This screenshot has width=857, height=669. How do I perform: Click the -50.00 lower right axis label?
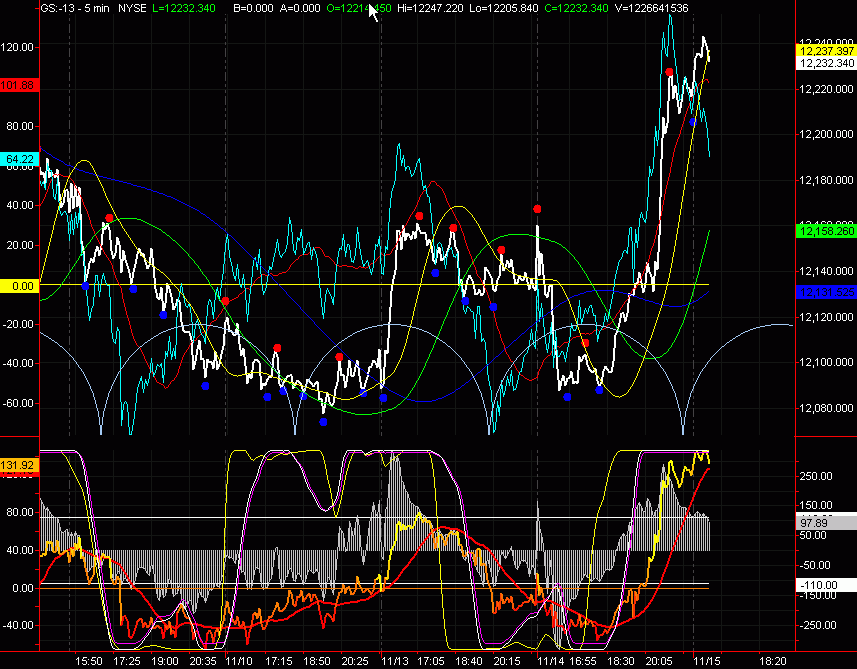coord(815,565)
